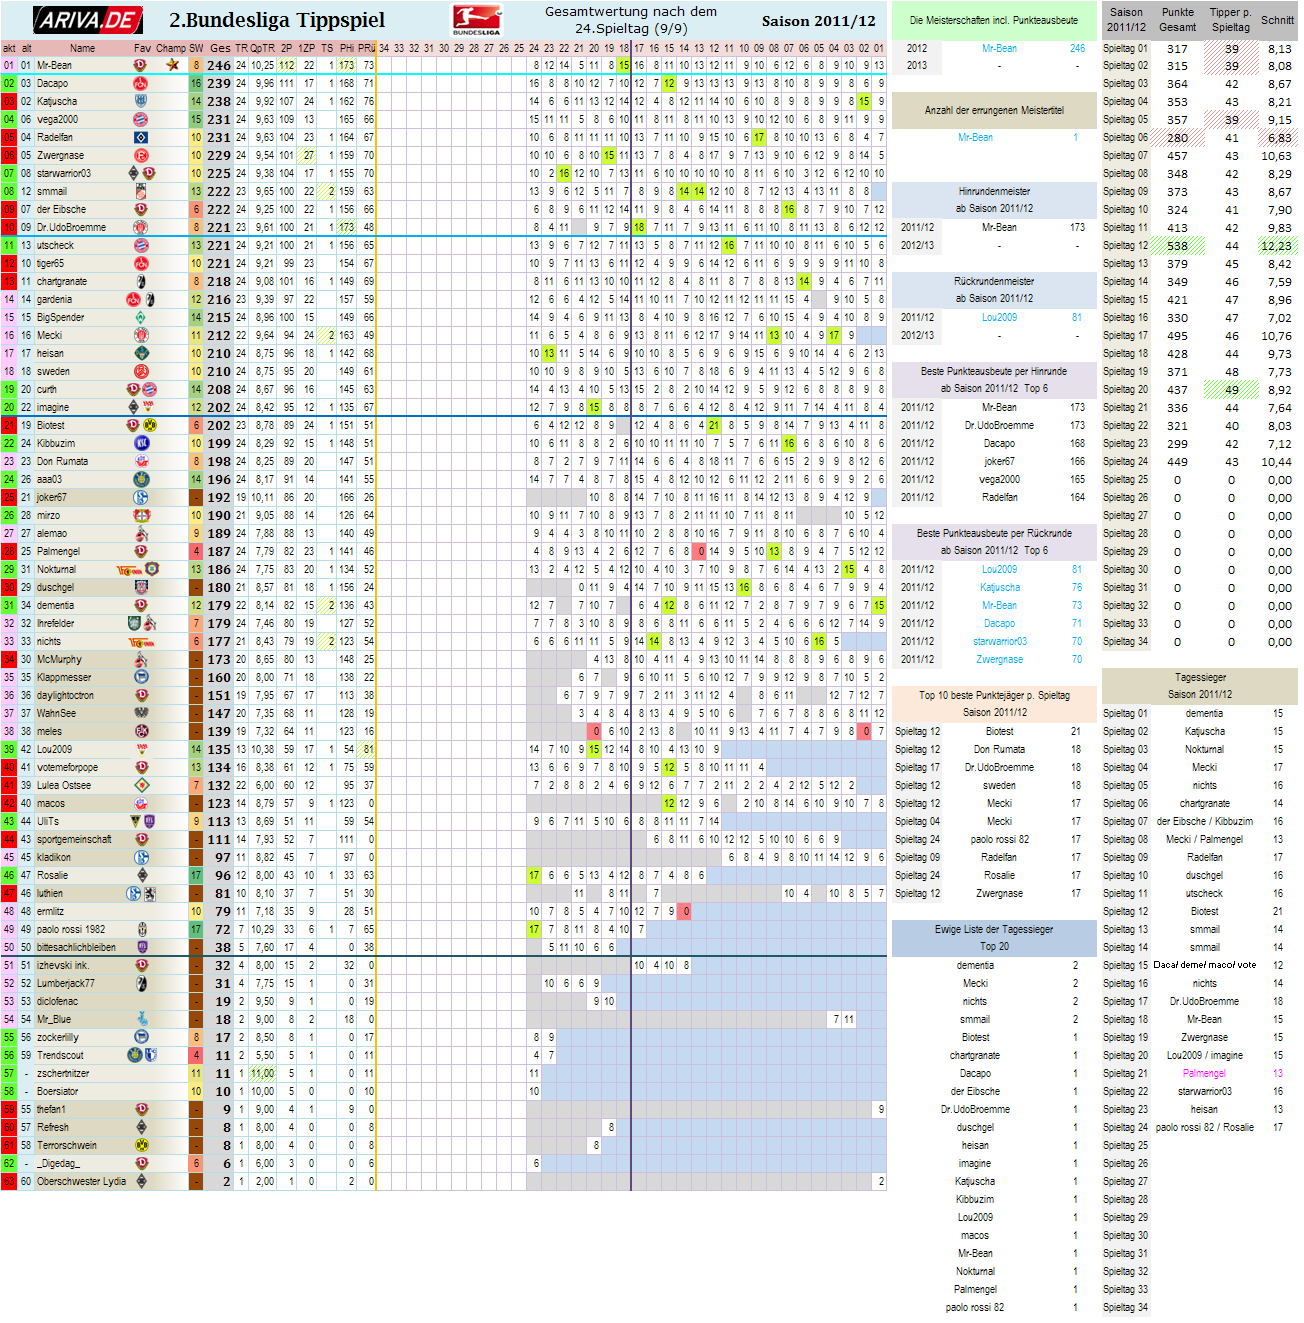Select the 'Ges' total points column header
Viewport: 1304px width, 1323px height.
tap(220, 48)
